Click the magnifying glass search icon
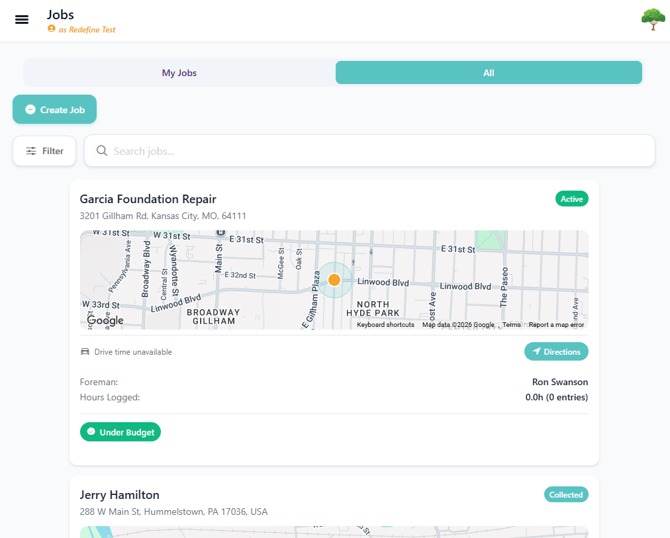This screenshot has width=670, height=538. pyautogui.click(x=102, y=150)
